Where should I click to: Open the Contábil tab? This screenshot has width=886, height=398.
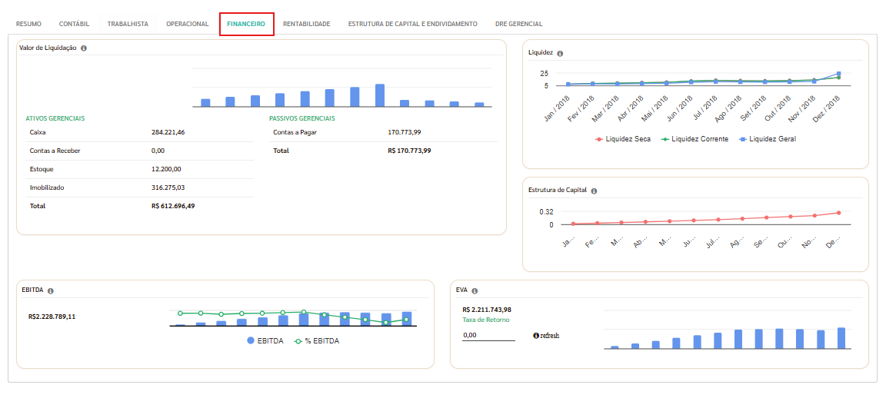tap(74, 24)
